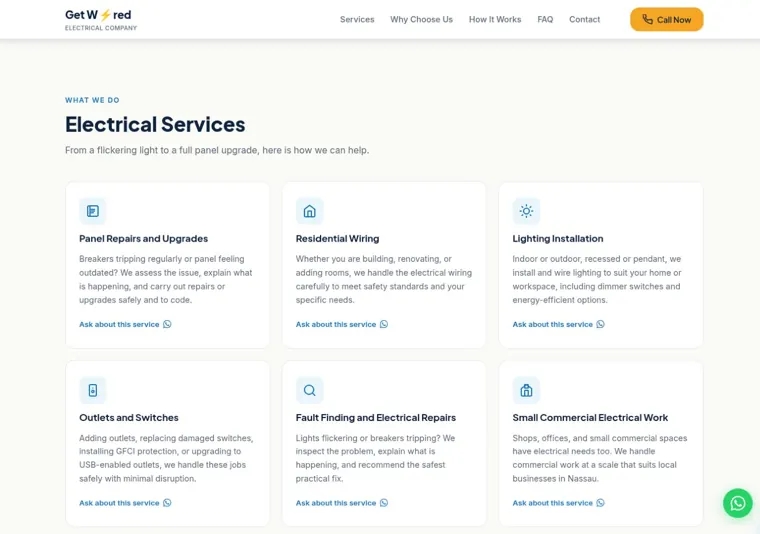The image size is (760, 534).
Task: Click the Residential Wiring house icon
Action: 309,211
